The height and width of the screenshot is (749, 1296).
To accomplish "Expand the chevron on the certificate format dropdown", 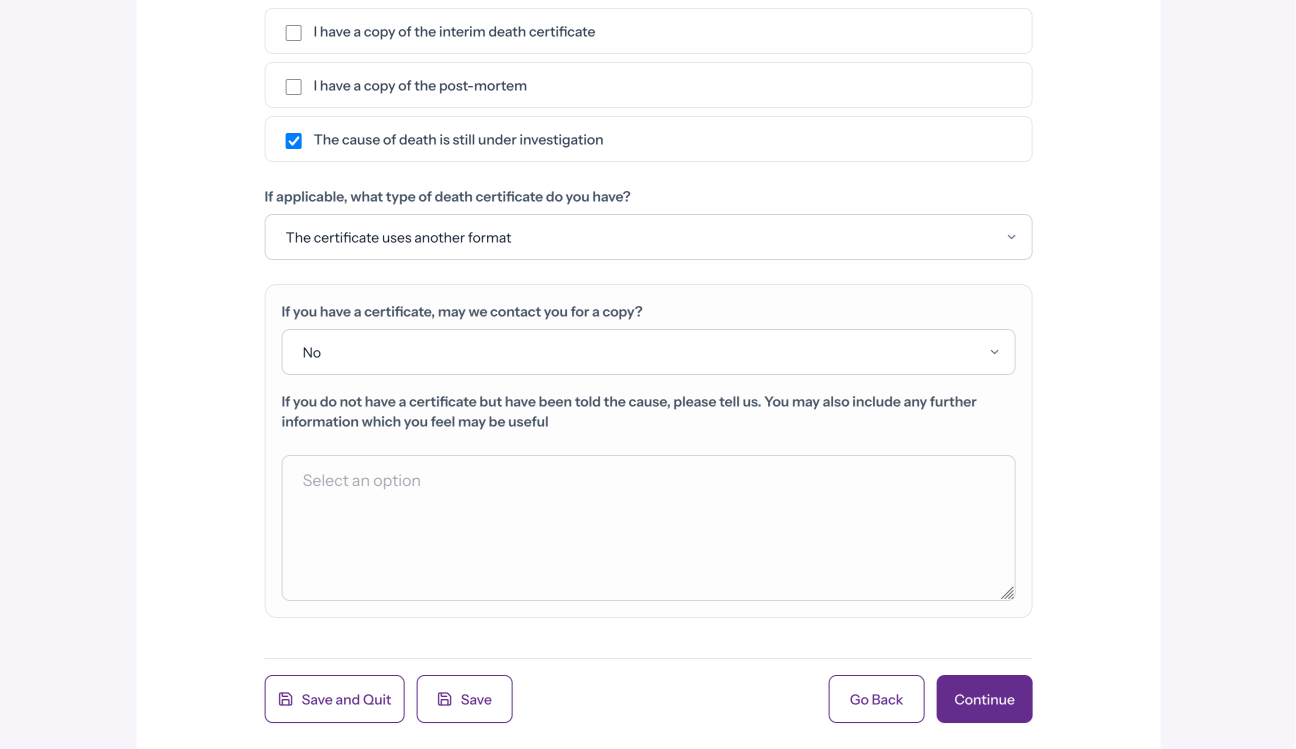I will click(x=1012, y=237).
